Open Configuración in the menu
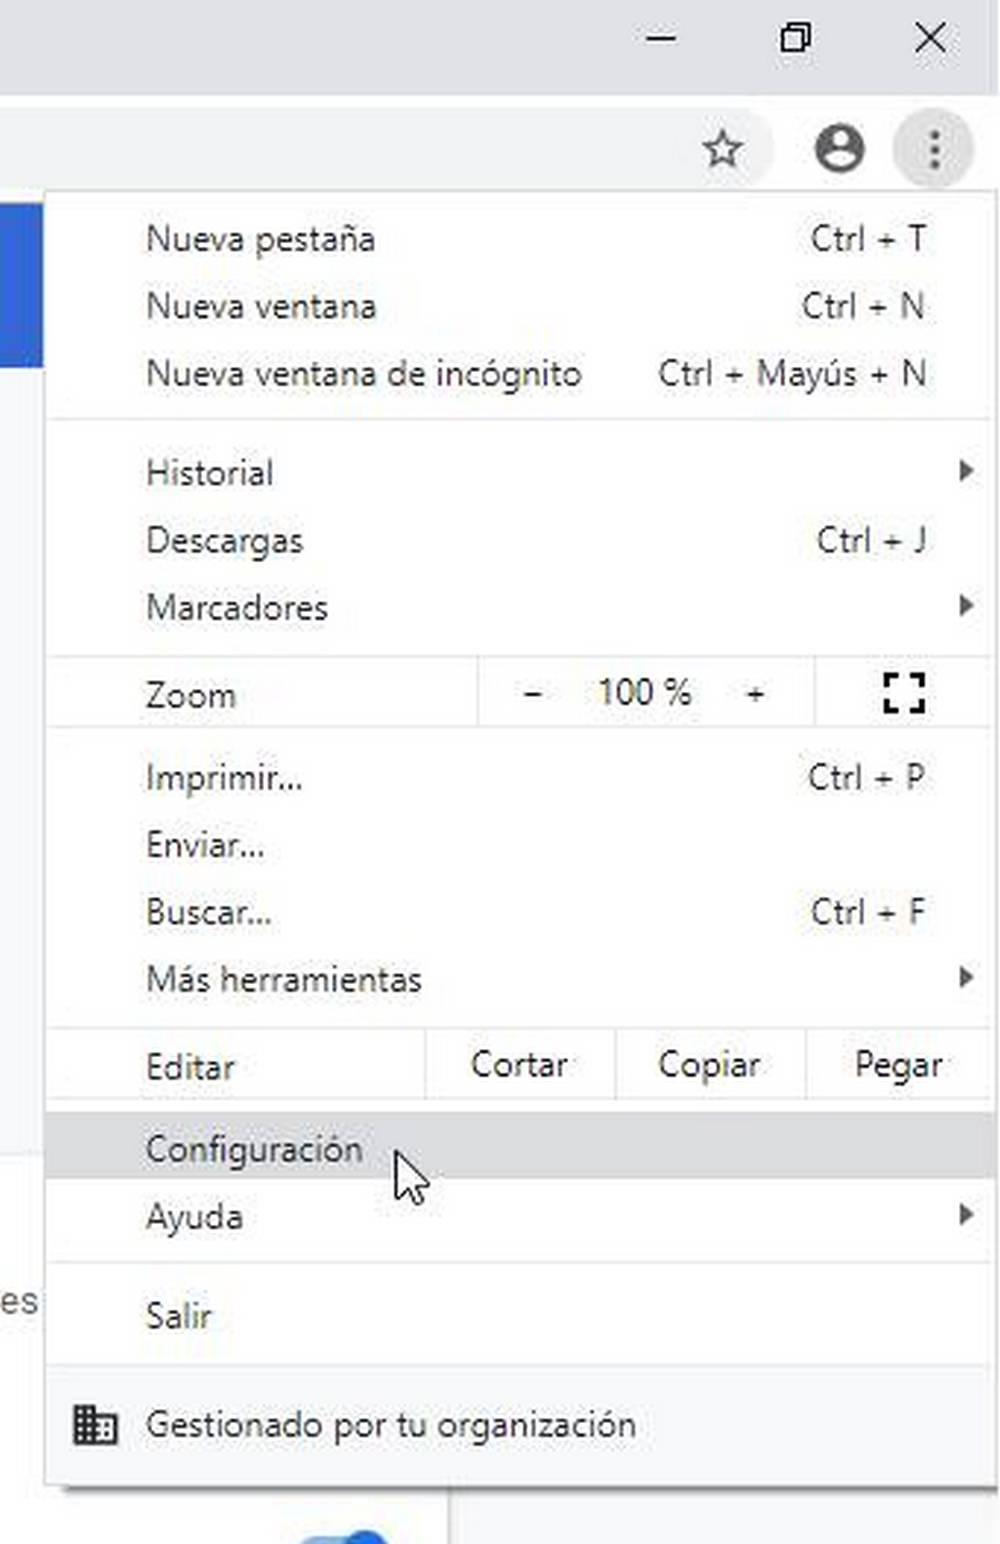 [x=254, y=1149]
